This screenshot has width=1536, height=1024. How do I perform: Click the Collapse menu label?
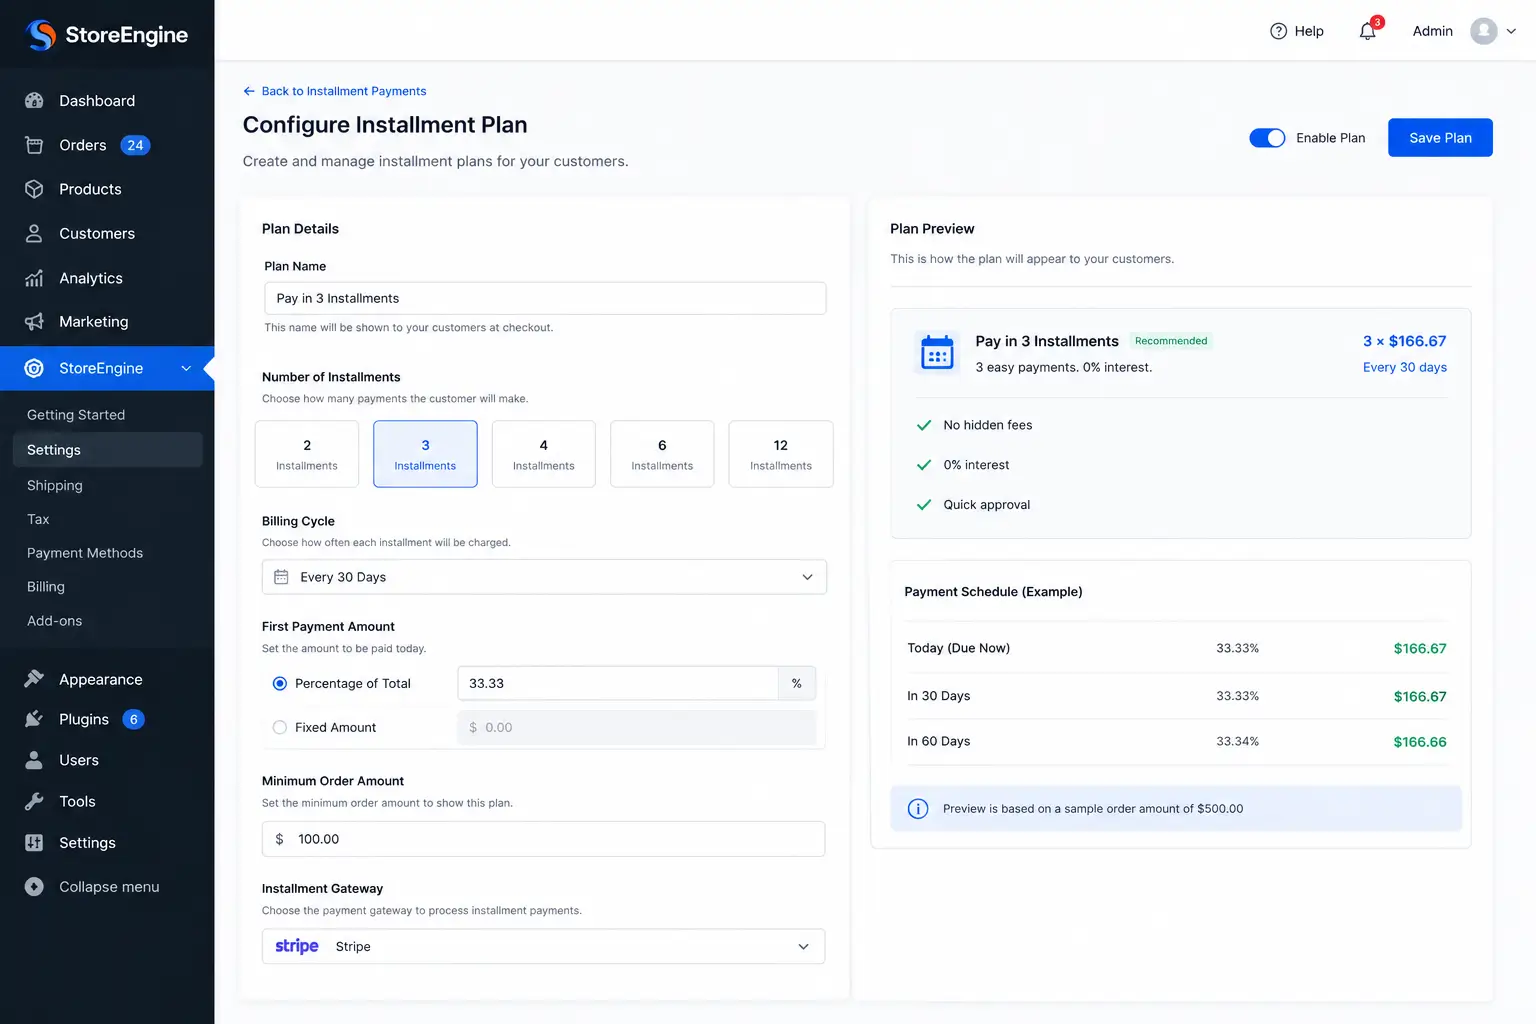(109, 887)
